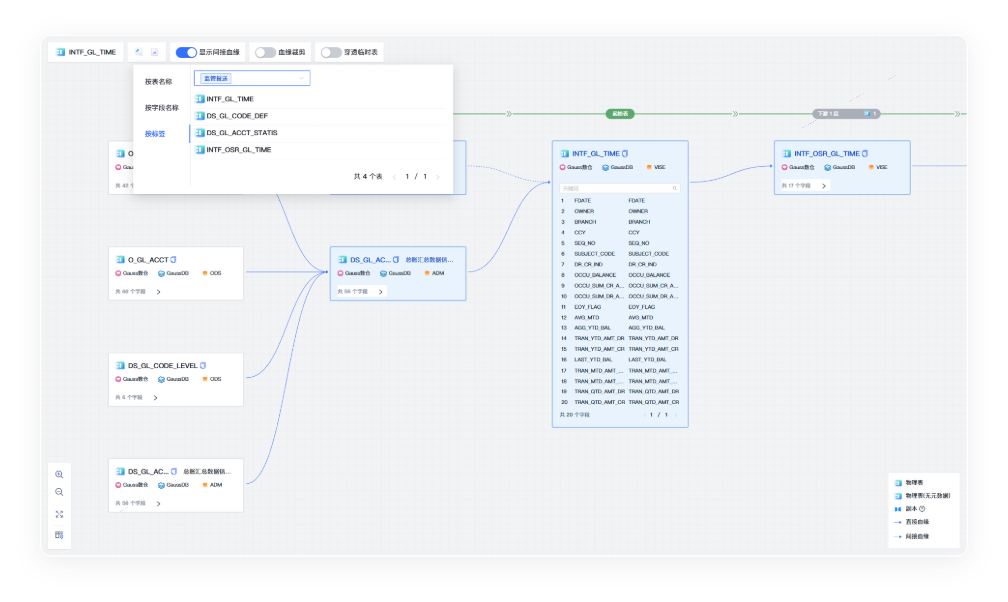1008x602 pixels.
Task: Select field row 1 FDATE in INTF_GL_TIME node
Action: coord(620,201)
